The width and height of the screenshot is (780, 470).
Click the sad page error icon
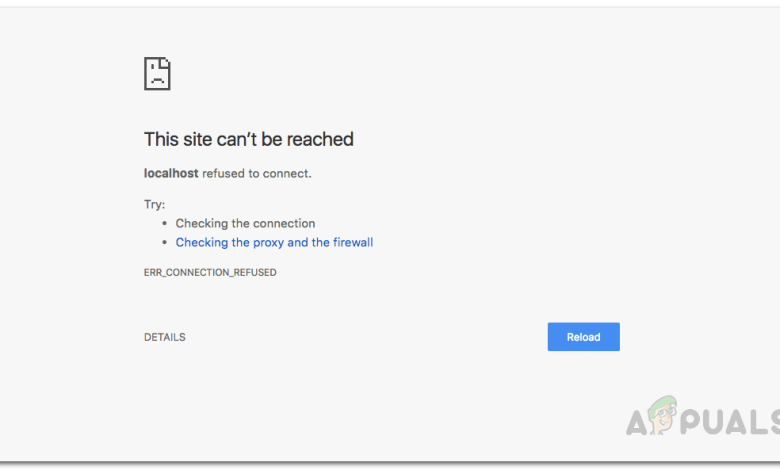tap(157, 73)
